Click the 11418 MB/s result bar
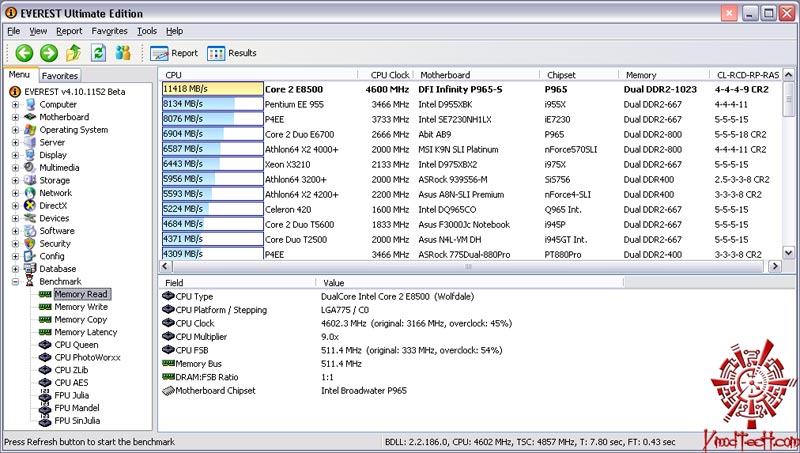Image resolution: width=800 pixels, height=453 pixels. pos(212,88)
